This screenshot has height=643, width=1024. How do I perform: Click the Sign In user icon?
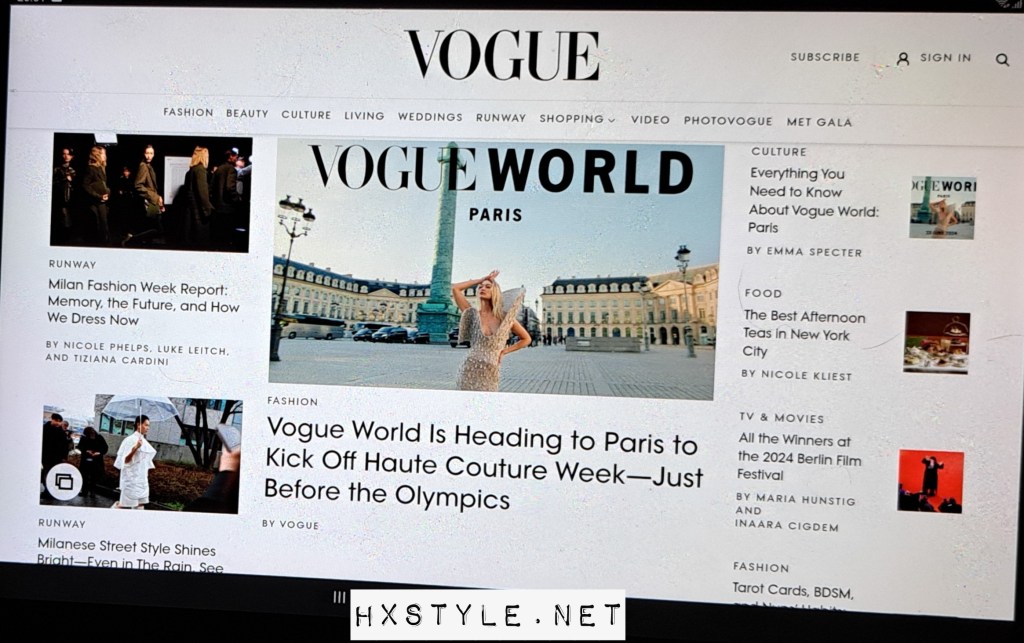coord(903,59)
